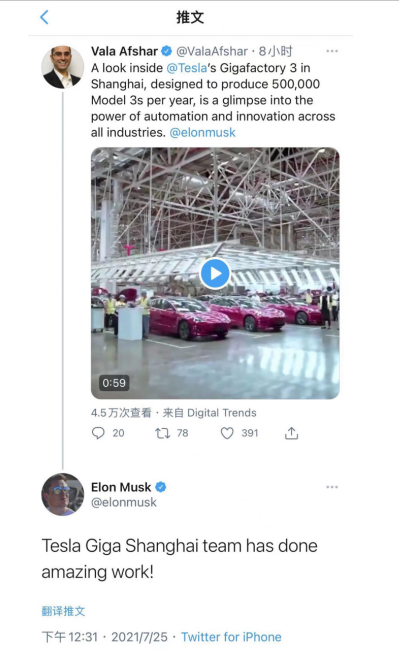Open more options on Vala Afshar's tweet
The width and height of the screenshot is (399, 654).
332,51
